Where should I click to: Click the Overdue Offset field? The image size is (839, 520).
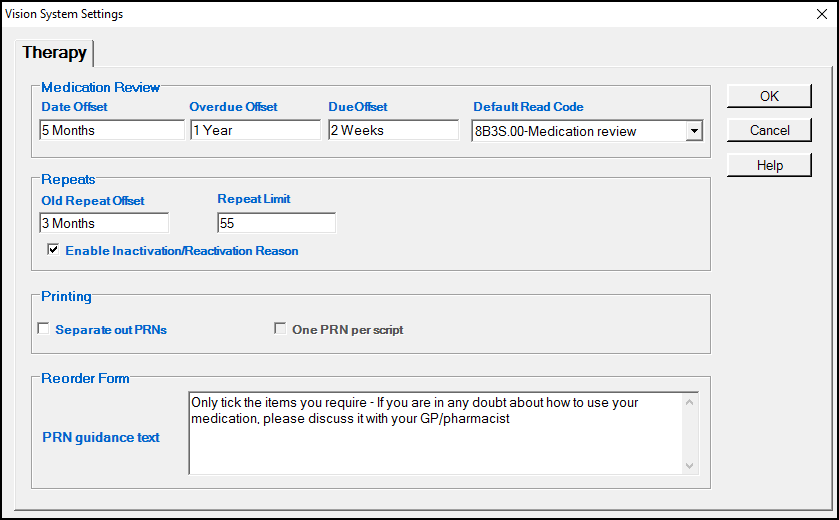pos(255,130)
